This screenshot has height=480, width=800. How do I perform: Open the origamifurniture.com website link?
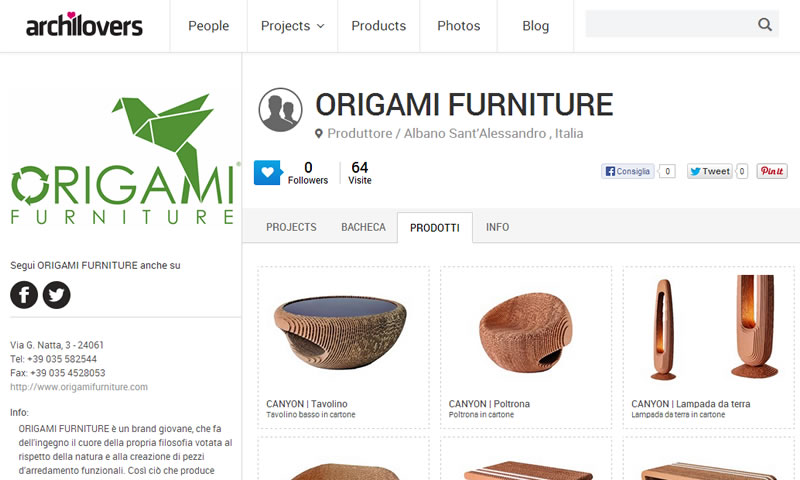coord(79,387)
